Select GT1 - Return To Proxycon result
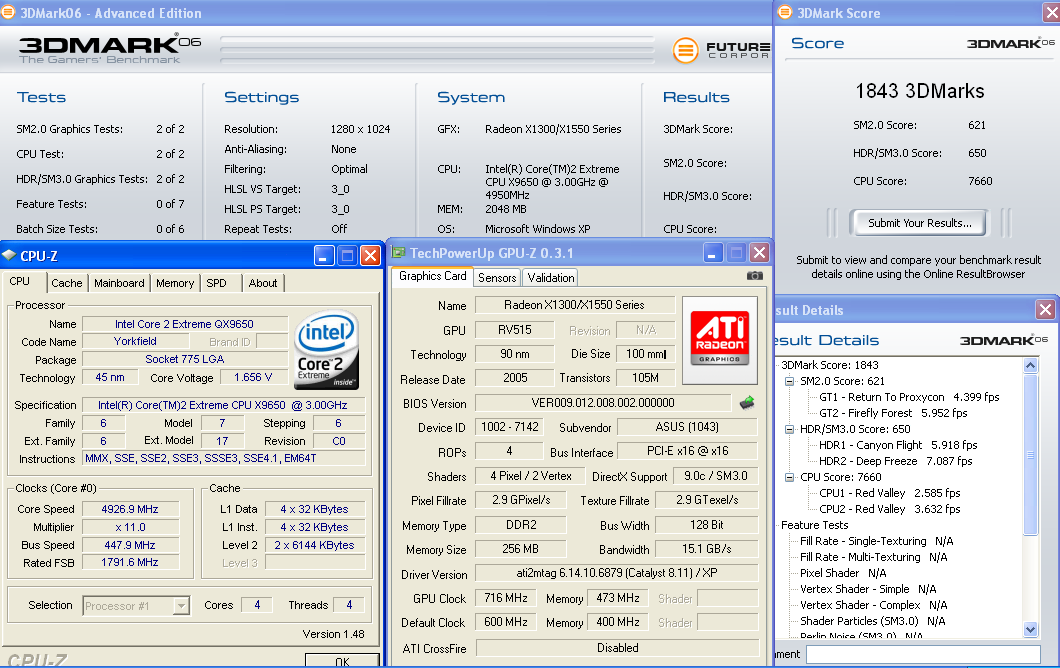Image resolution: width=1060 pixels, height=668 pixels. coord(909,398)
